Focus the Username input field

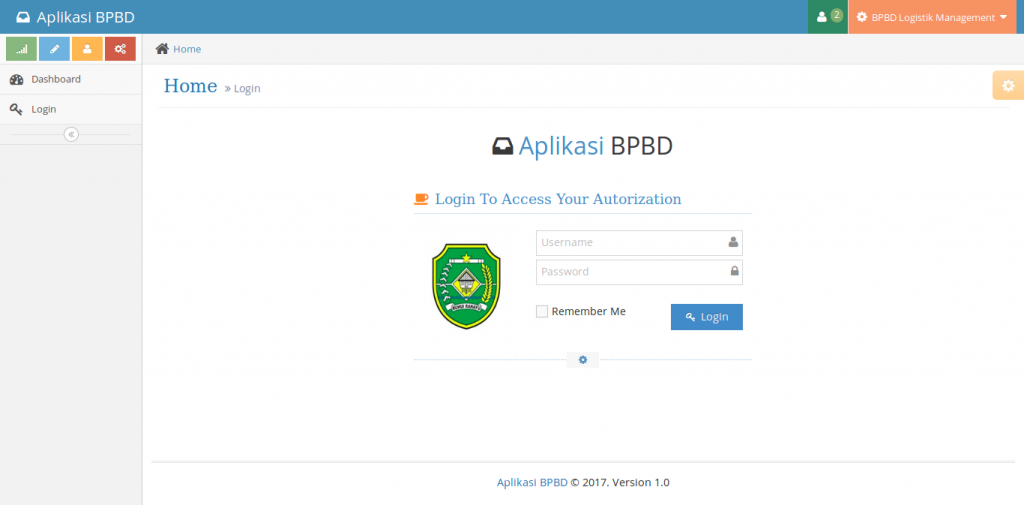639,242
